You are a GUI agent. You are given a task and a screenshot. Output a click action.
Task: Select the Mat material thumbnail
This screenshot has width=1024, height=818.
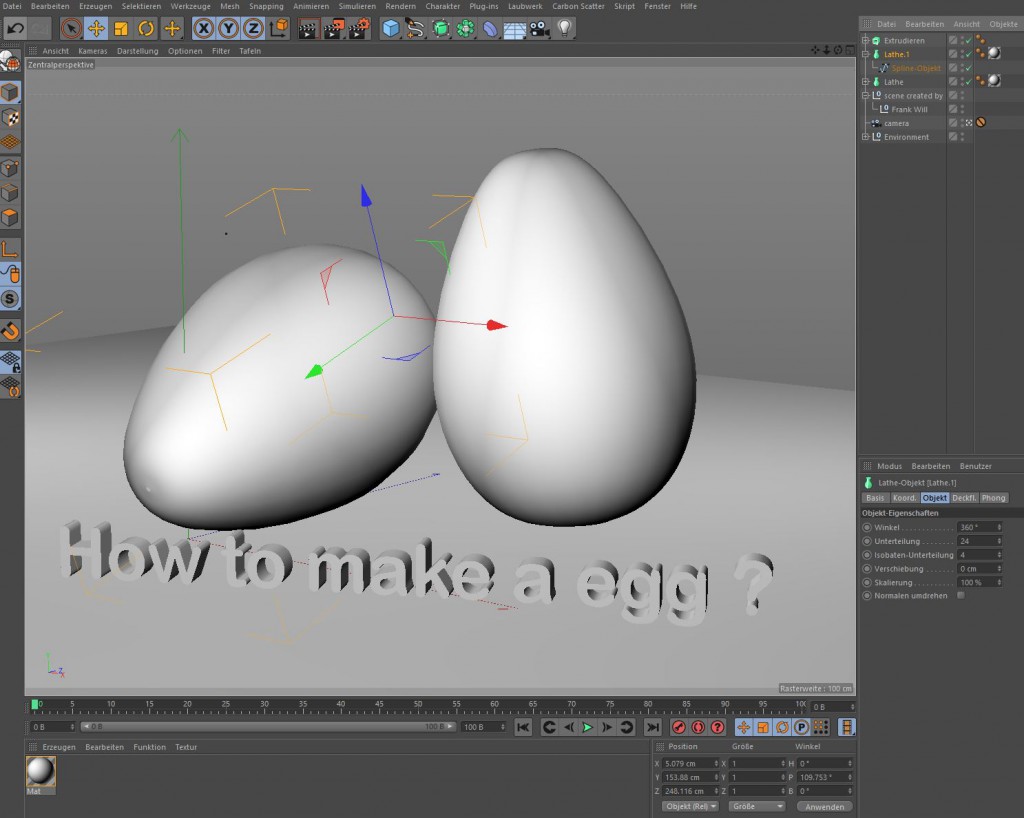point(40,772)
